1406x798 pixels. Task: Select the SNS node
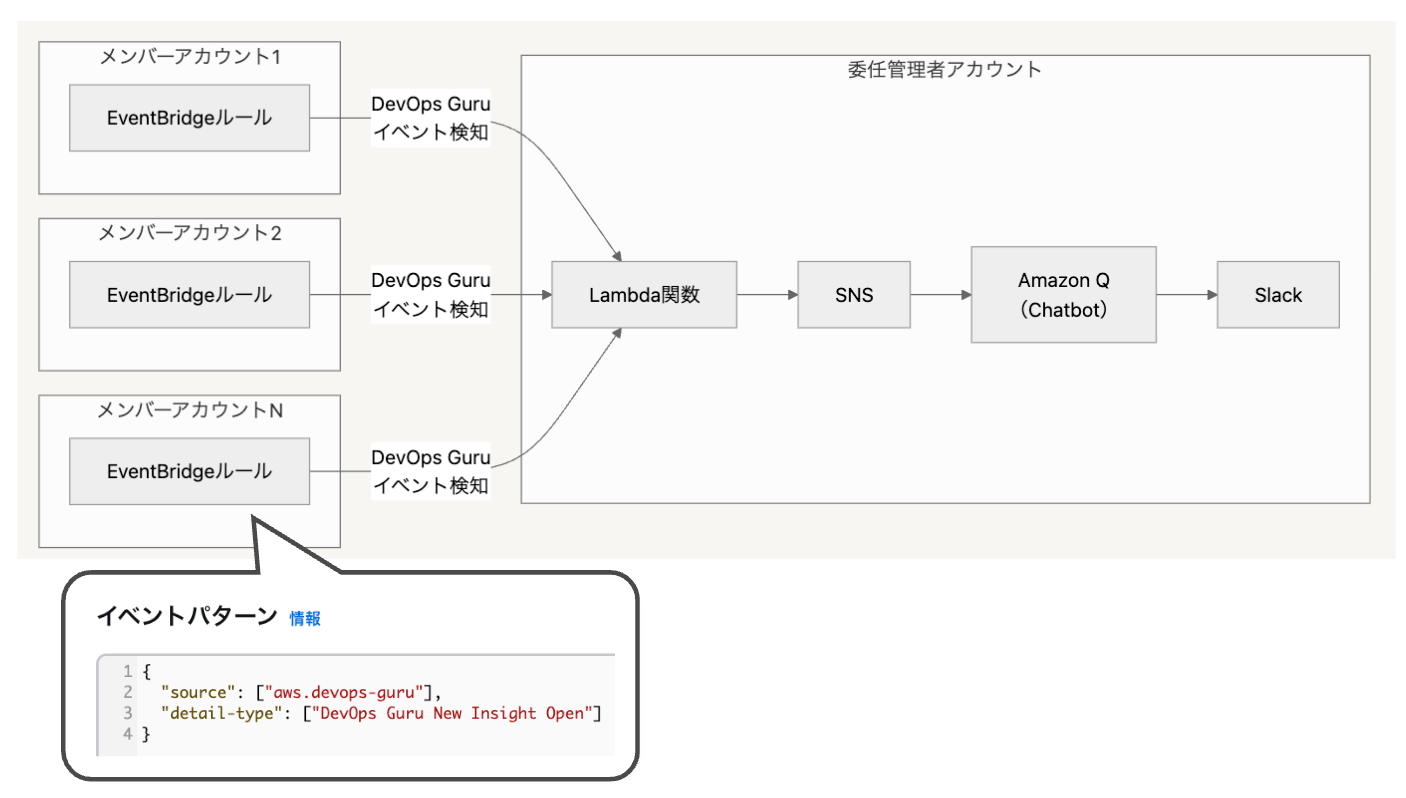pos(854,295)
